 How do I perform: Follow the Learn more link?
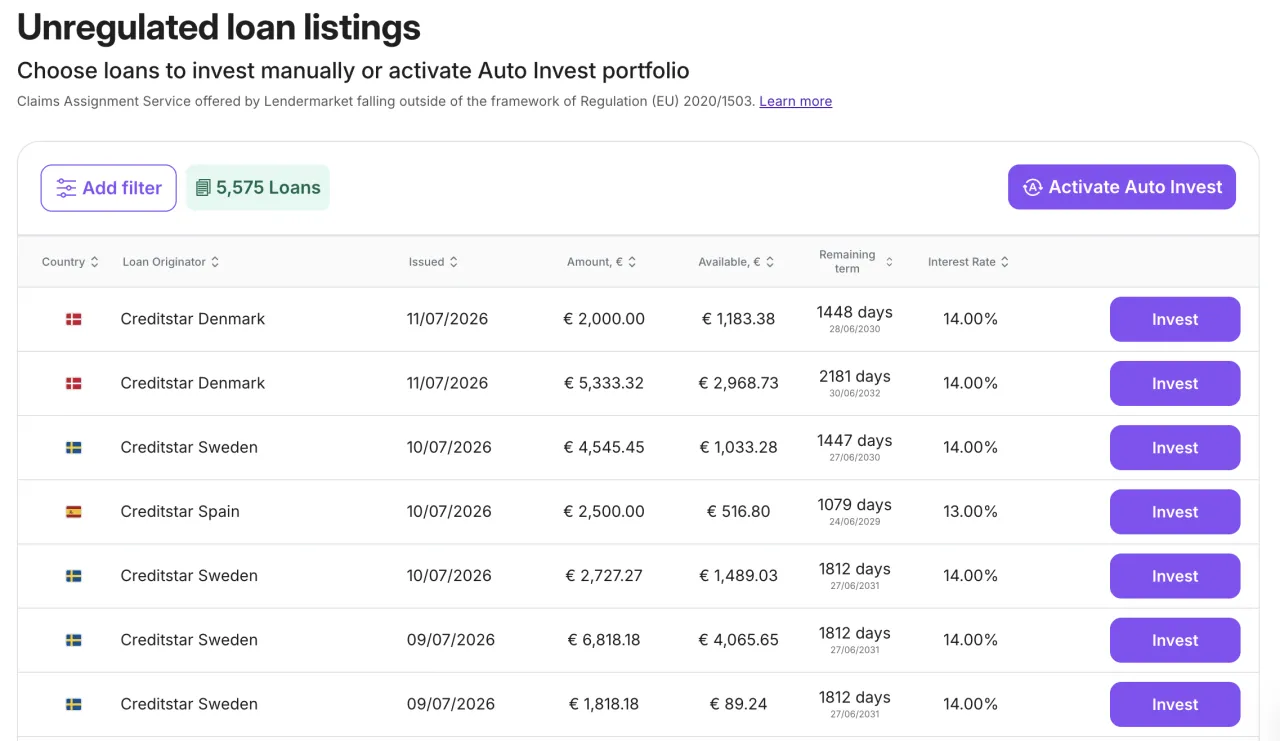tap(795, 101)
